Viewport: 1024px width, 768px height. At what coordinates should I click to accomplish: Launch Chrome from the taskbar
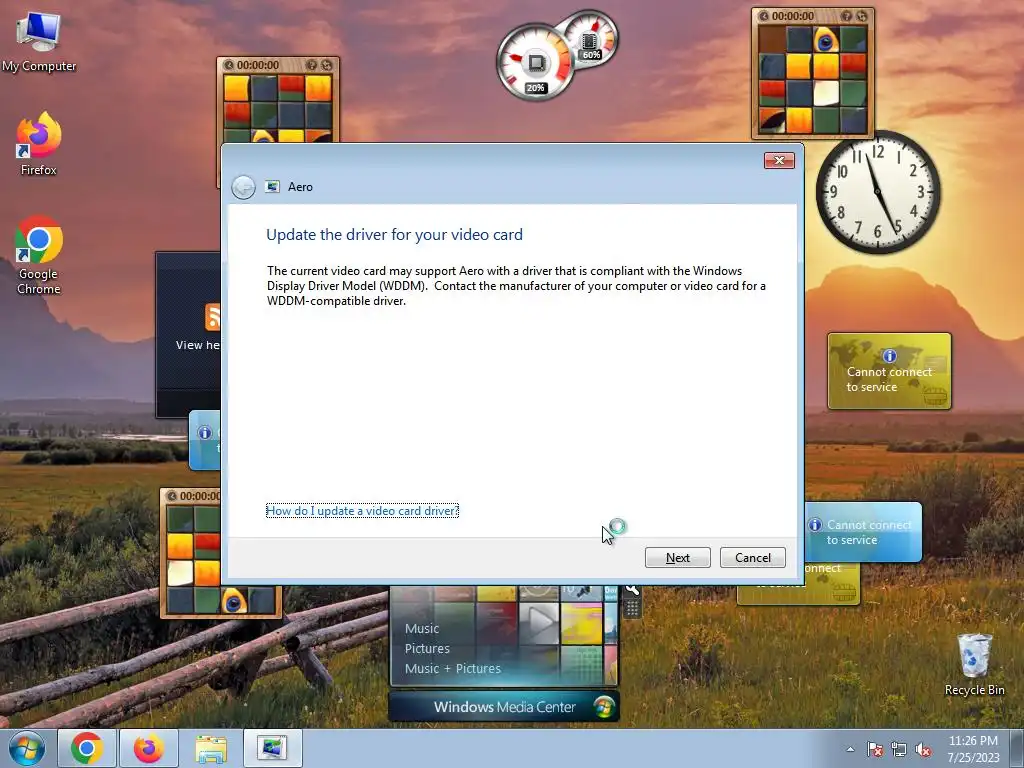pyautogui.click(x=87, y=748)
